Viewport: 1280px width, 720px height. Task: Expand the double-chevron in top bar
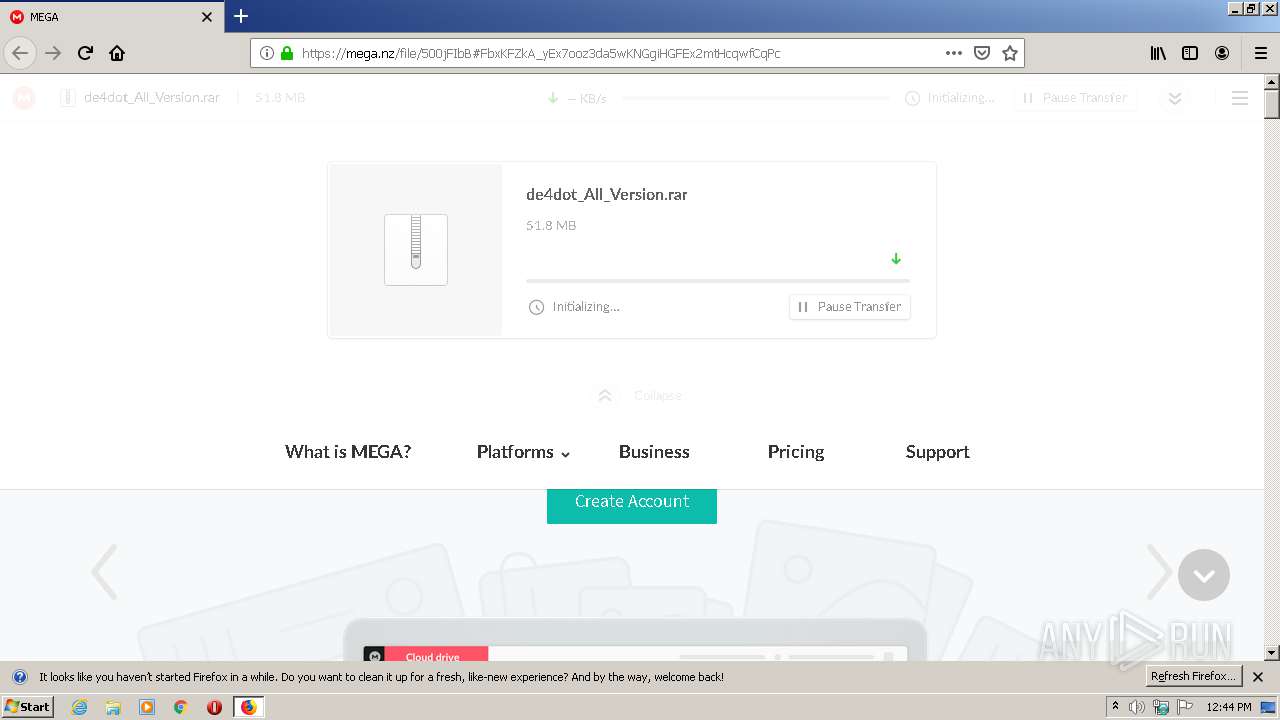click(x=1175, y=98)
